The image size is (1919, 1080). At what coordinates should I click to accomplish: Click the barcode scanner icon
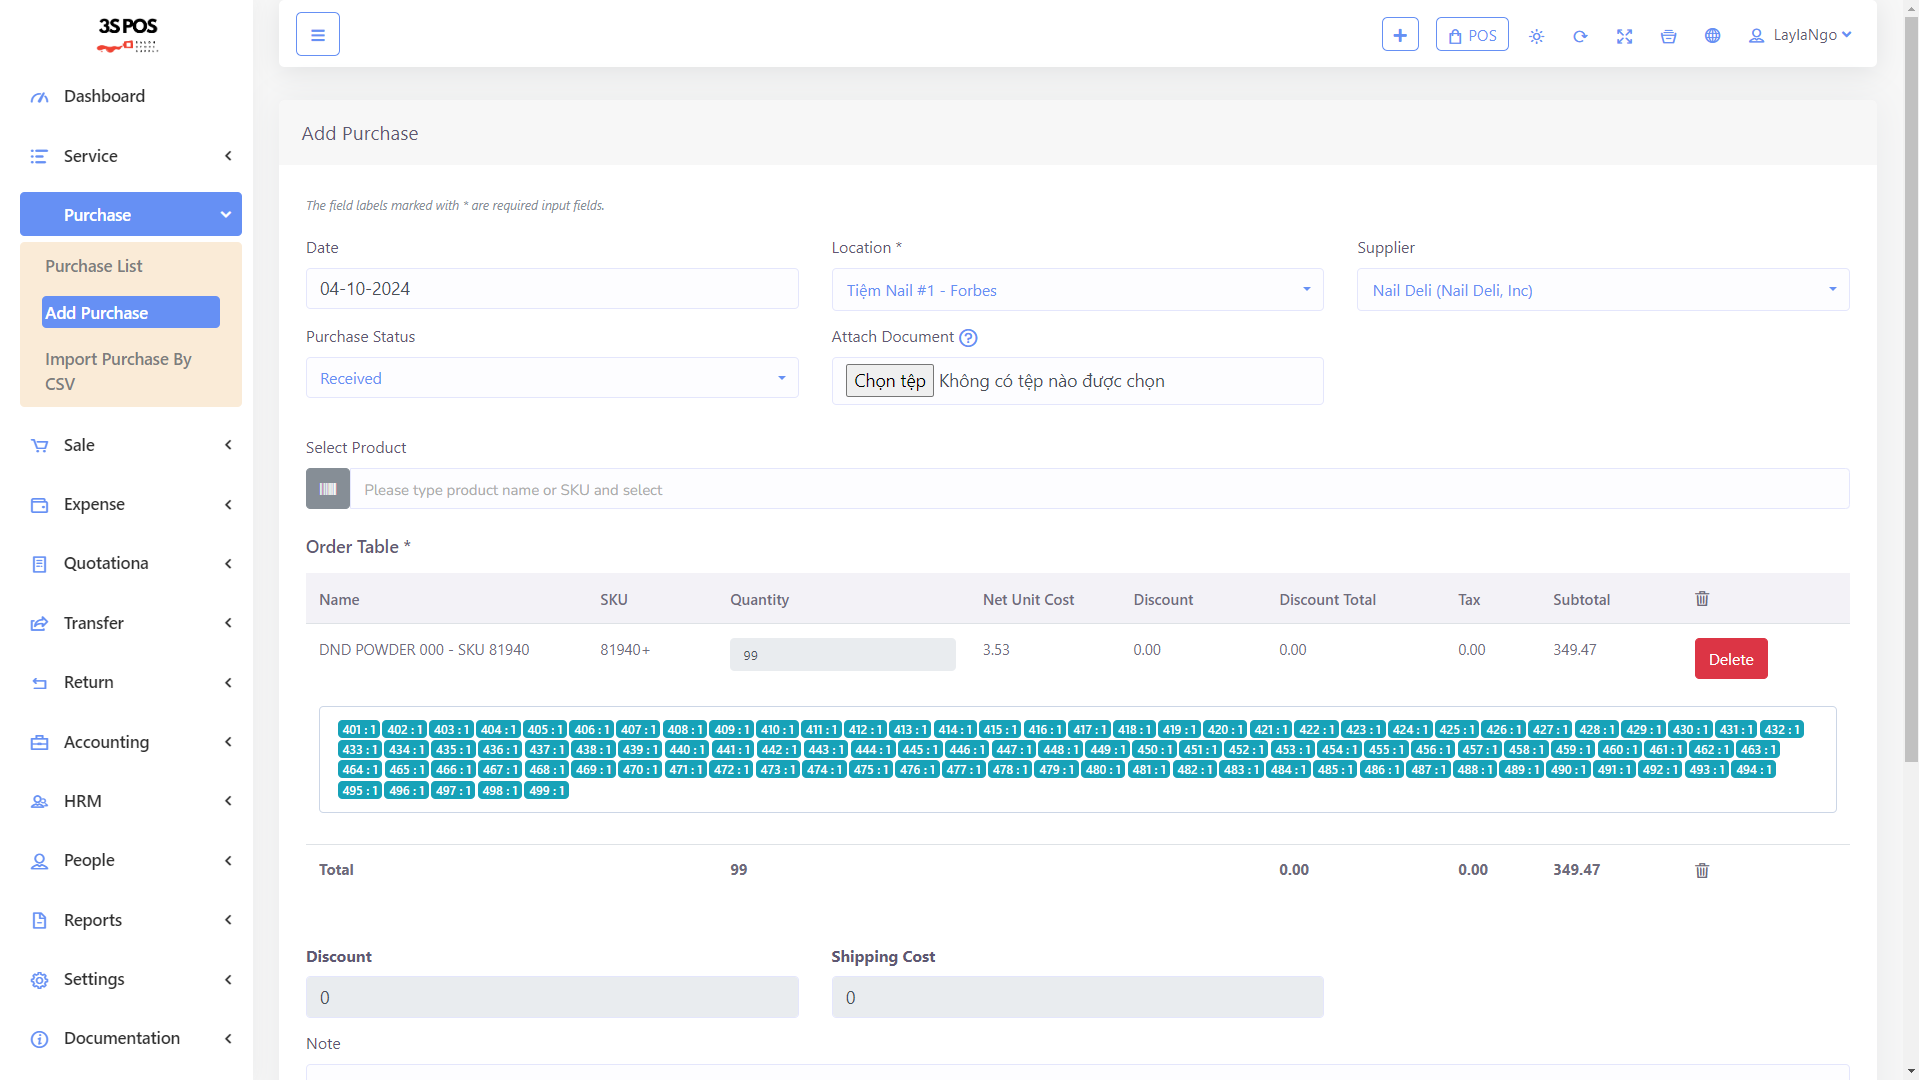point(328,489)
